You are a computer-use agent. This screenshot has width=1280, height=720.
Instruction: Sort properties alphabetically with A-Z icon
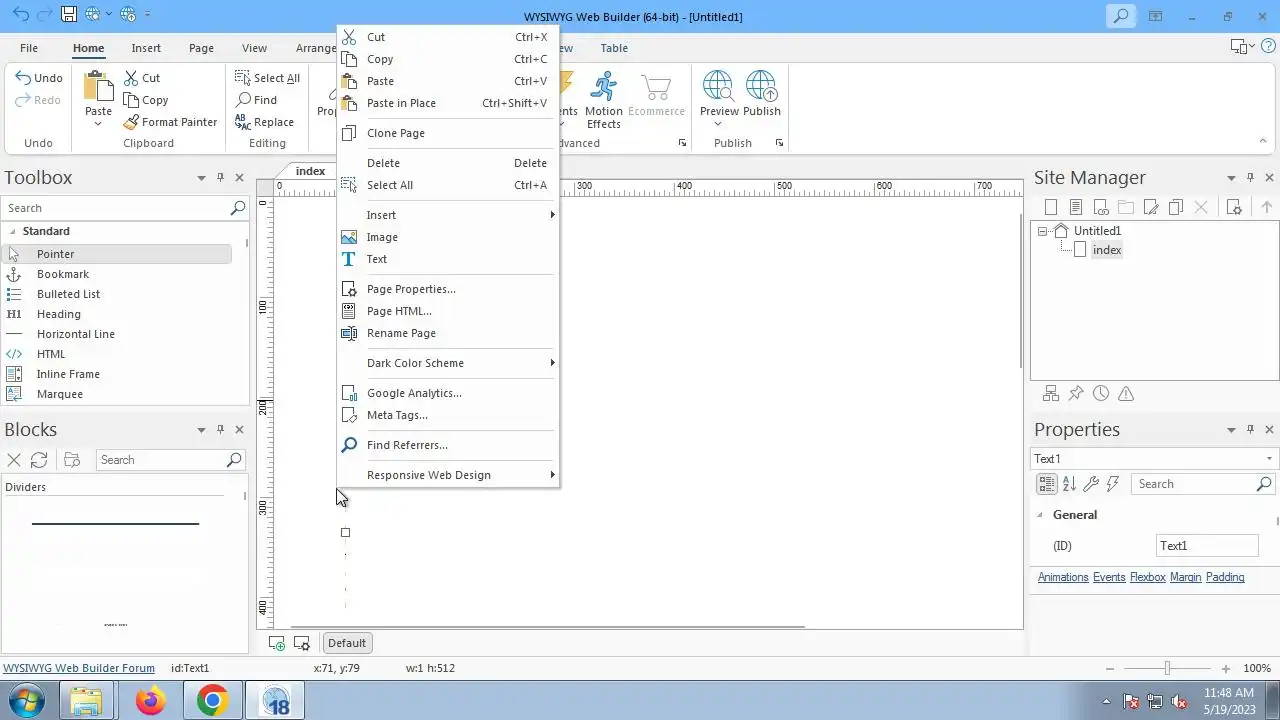[x=1069, y=484]
